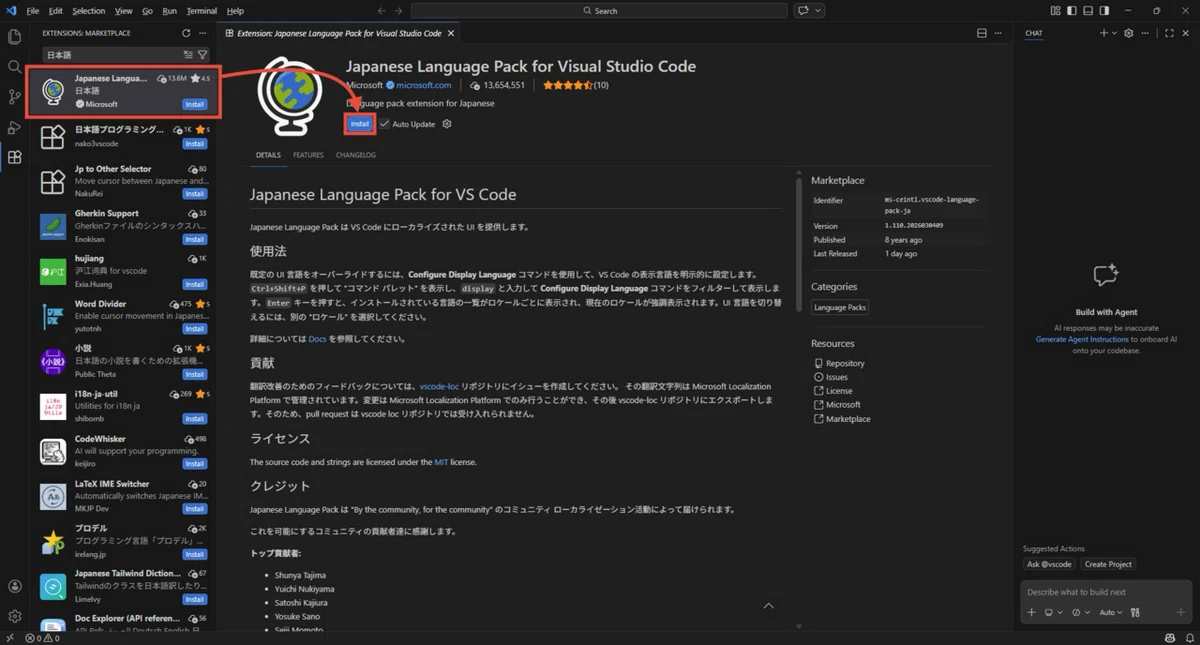
Task: Click the MIT license link
Action: click(x=440, y=462)
